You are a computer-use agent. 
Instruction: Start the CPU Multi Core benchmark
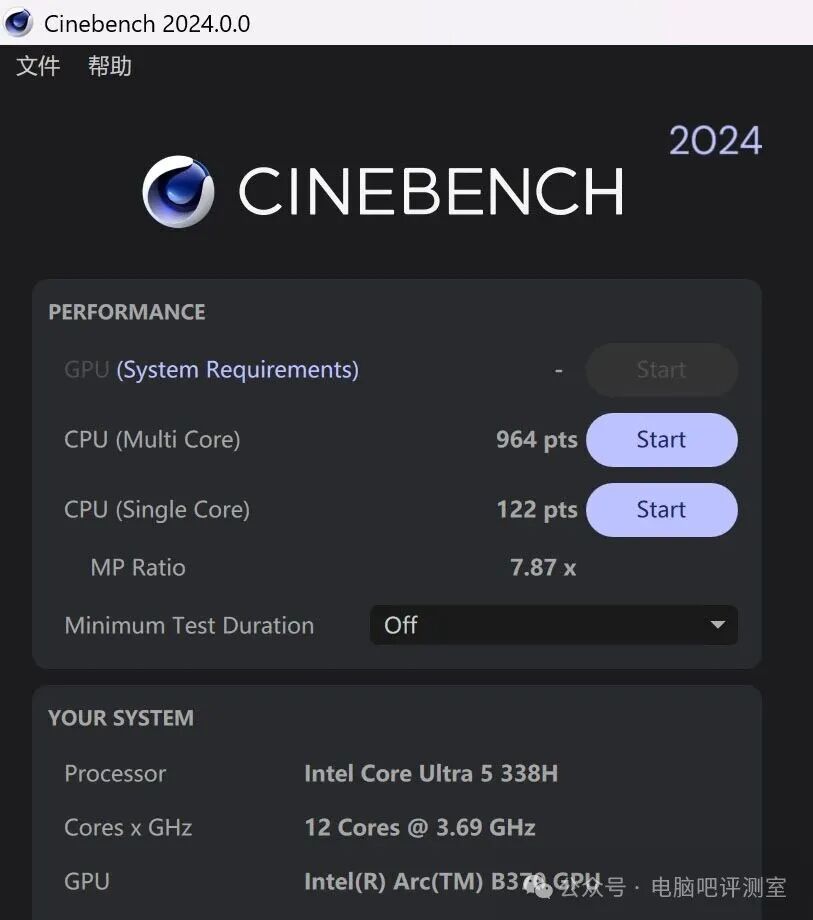click(661, 439)
